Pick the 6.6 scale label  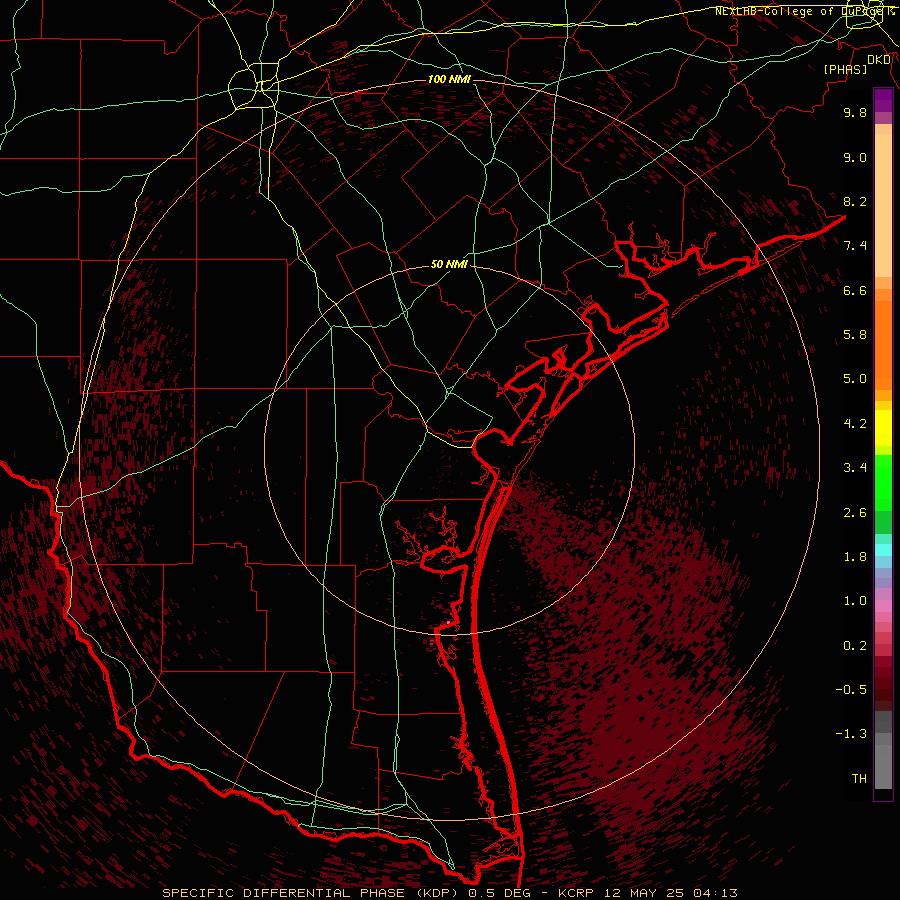855,290
